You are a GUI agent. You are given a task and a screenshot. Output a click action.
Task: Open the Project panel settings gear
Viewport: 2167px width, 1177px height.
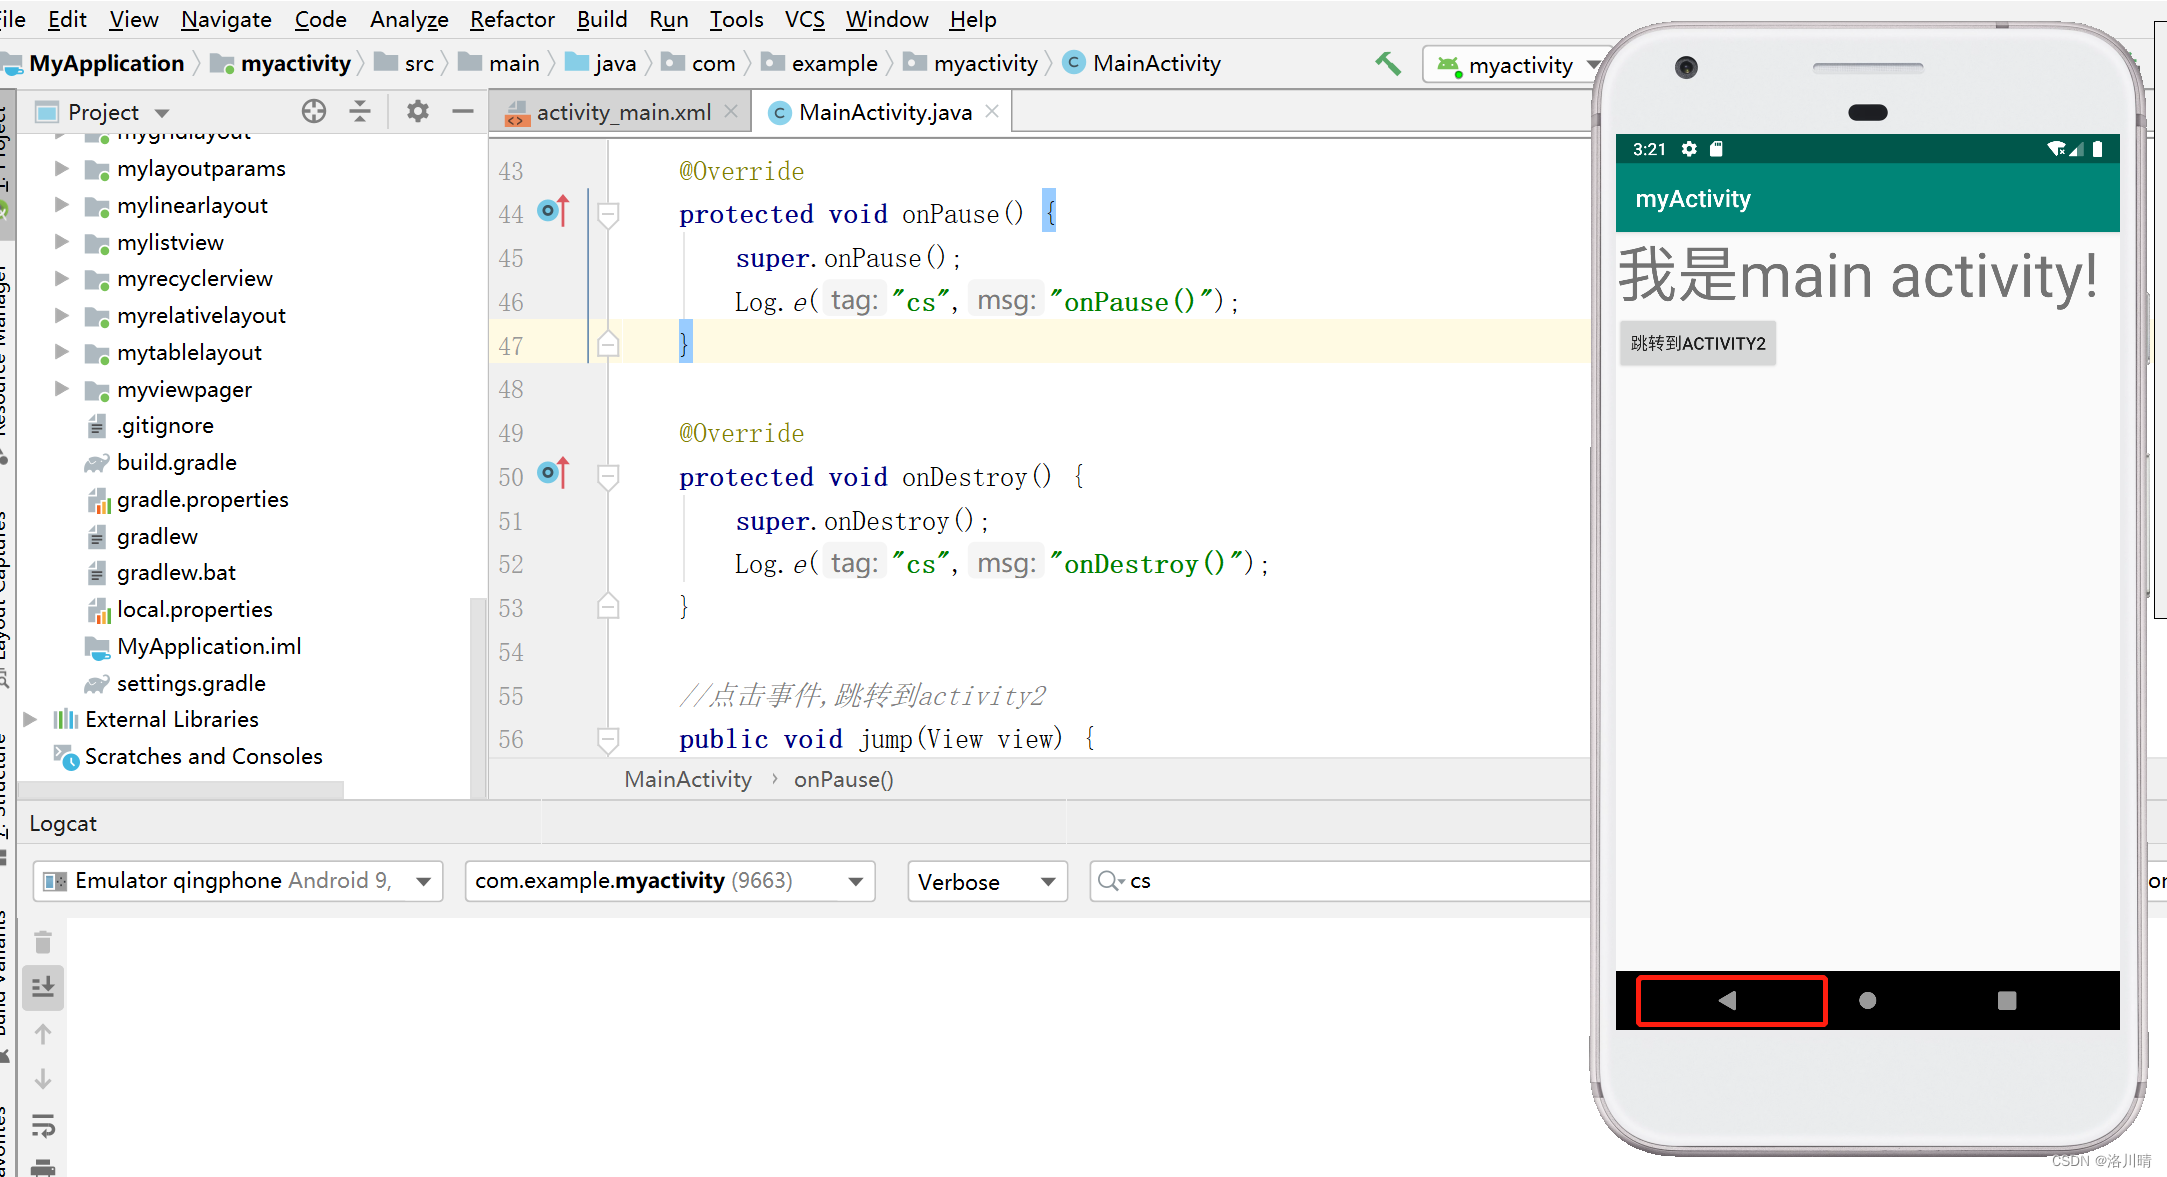pyautogui.click(x=417, y=111)
